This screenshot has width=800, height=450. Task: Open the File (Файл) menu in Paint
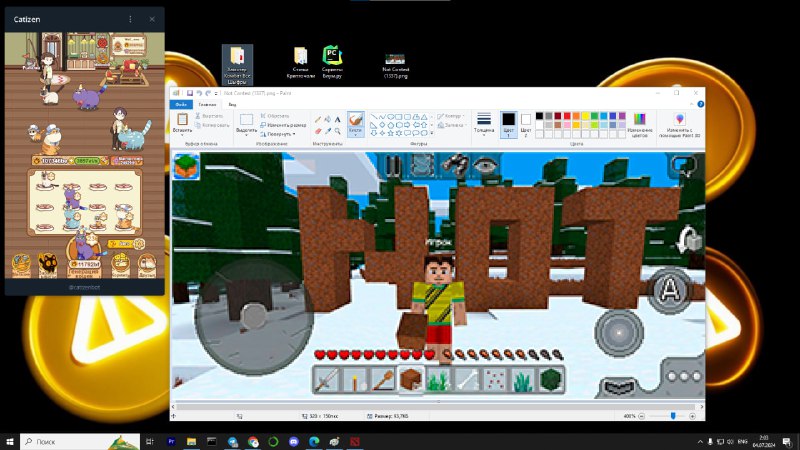click(x=181, y=105)
